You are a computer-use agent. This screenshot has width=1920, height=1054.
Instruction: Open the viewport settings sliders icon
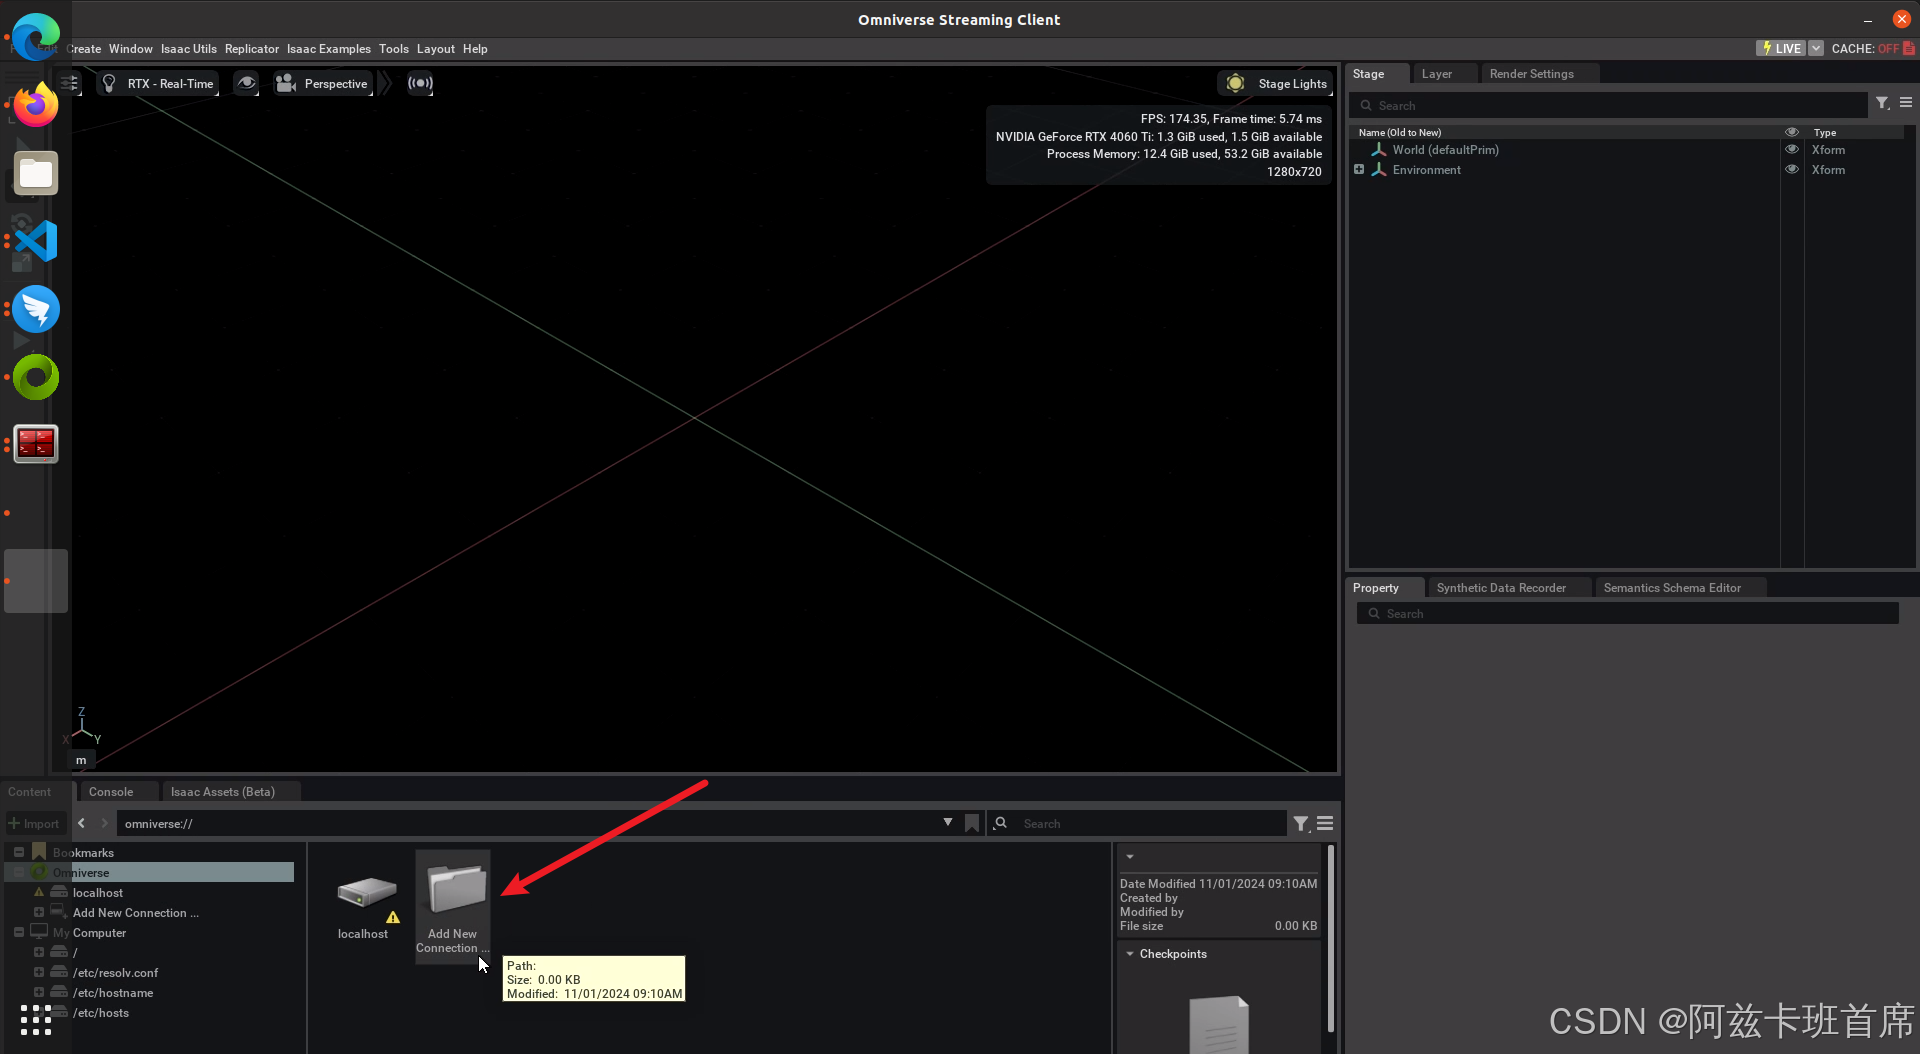[x=68, y=83]
